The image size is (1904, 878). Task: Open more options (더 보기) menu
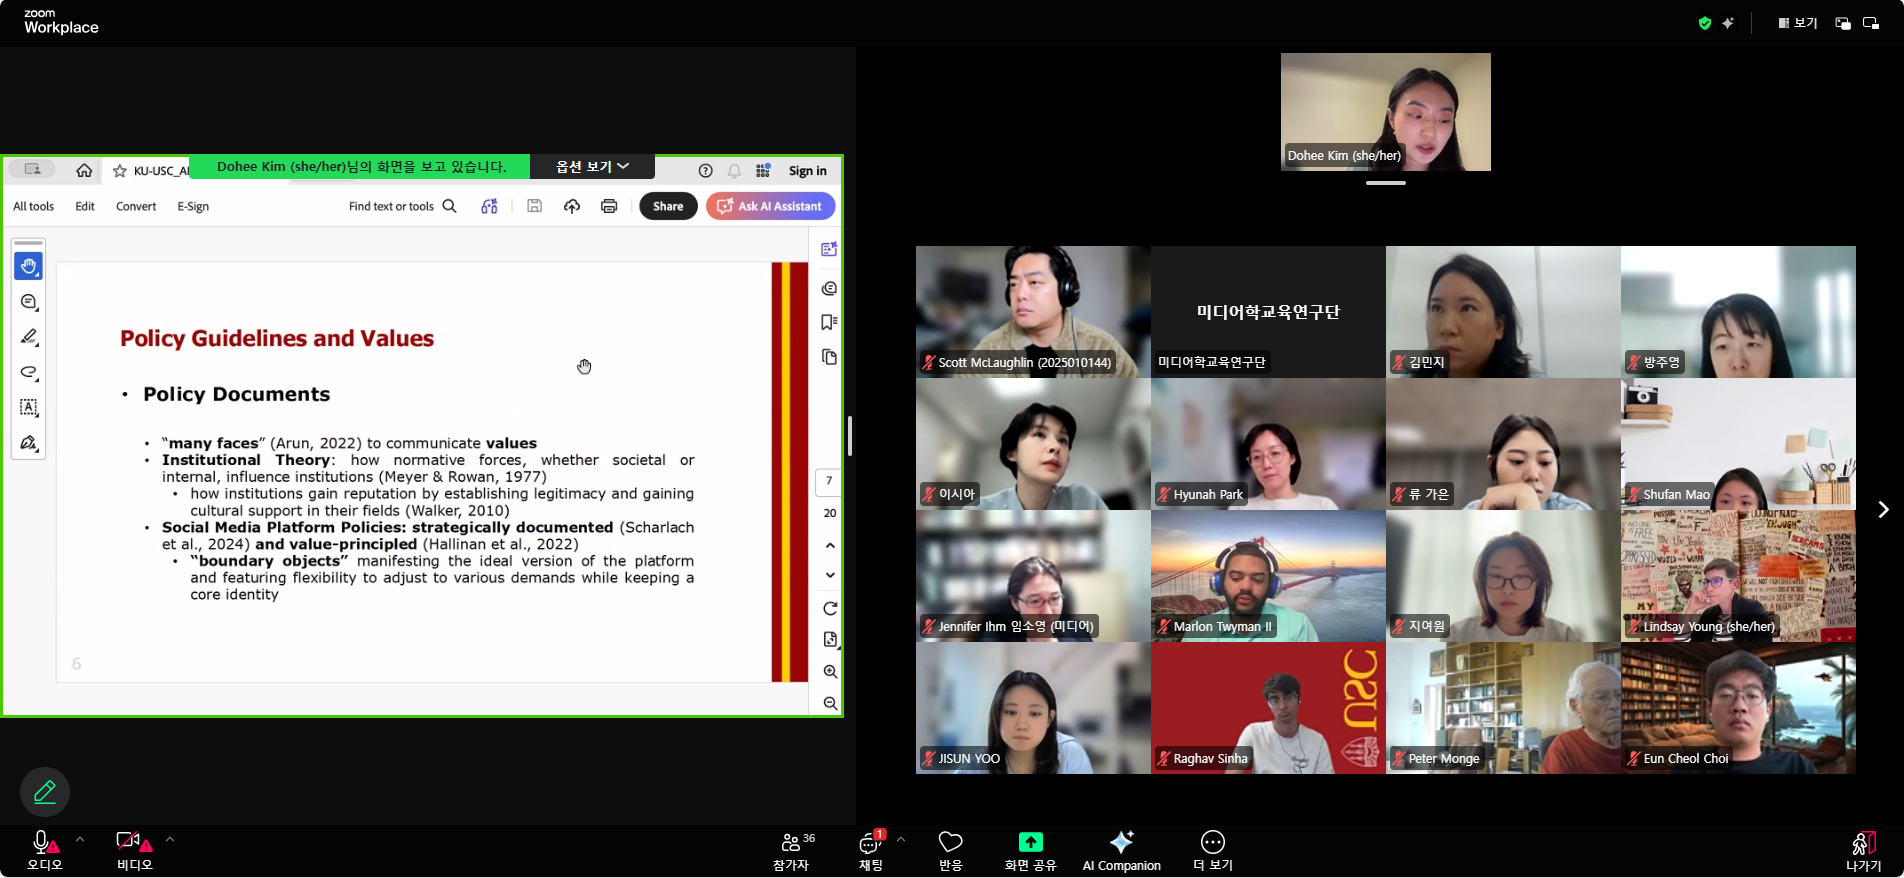click(1212, 843)
